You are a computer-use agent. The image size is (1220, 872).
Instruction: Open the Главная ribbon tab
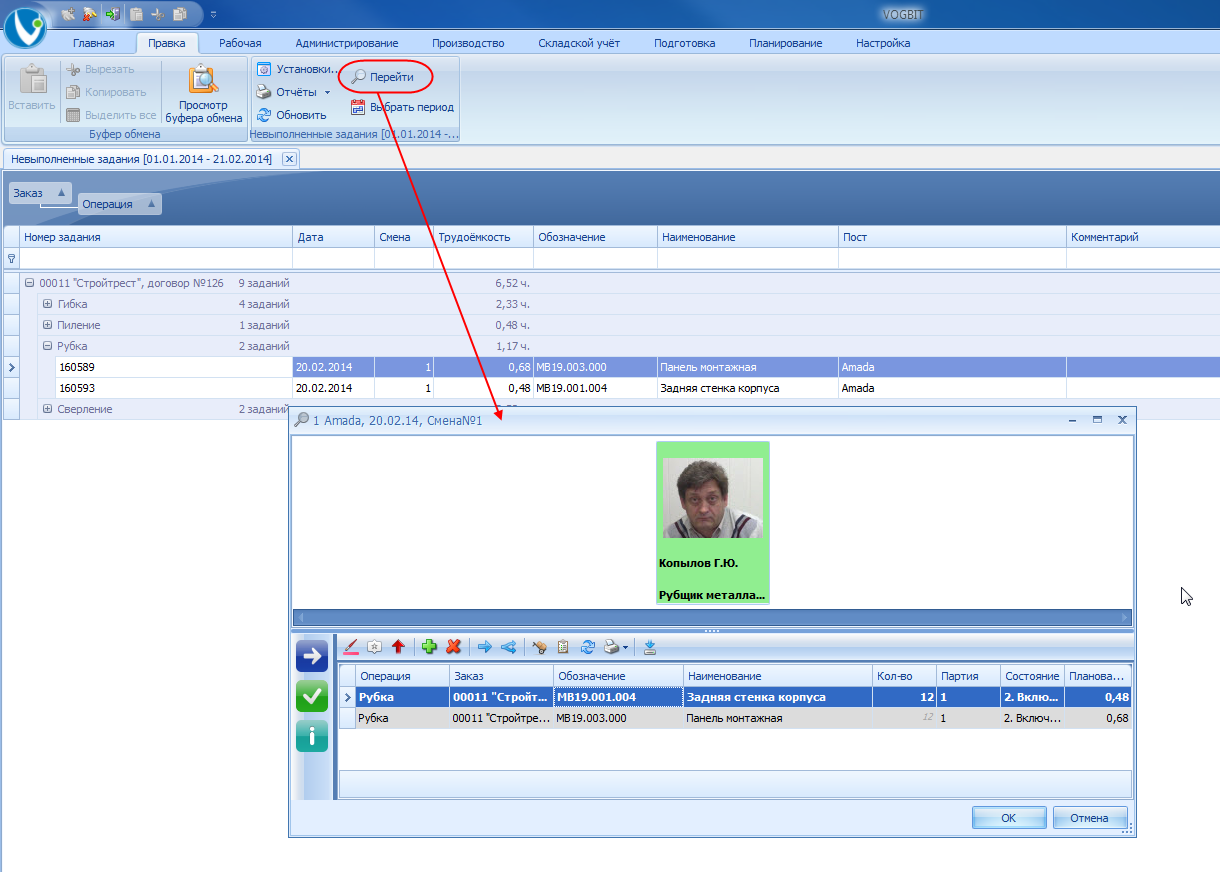point(94,43)
